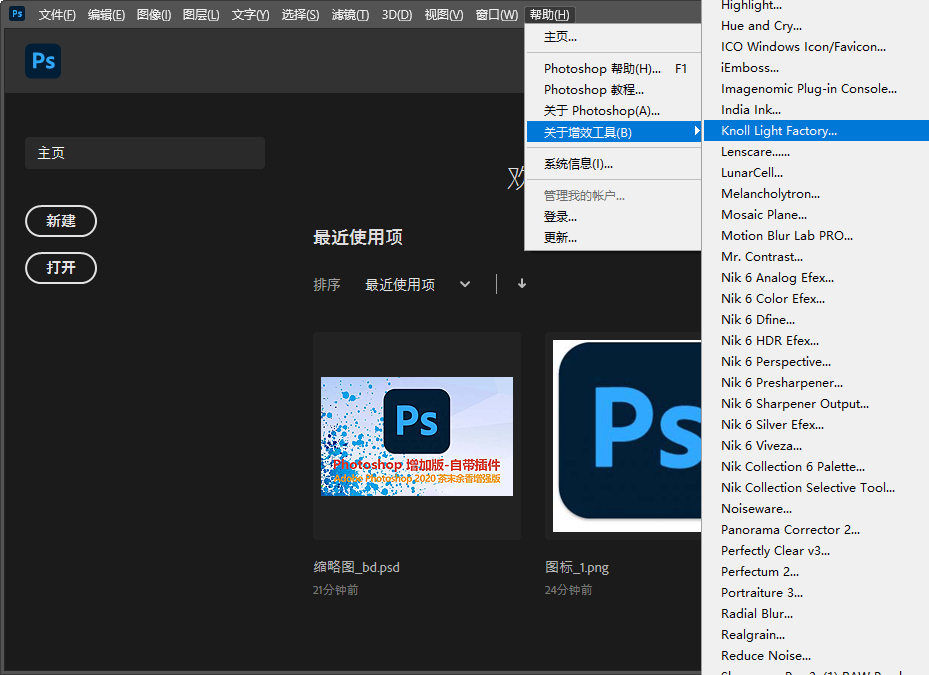
Task: Select Nik 6 HDR Efex...
Action: click(x=815, y=341)
